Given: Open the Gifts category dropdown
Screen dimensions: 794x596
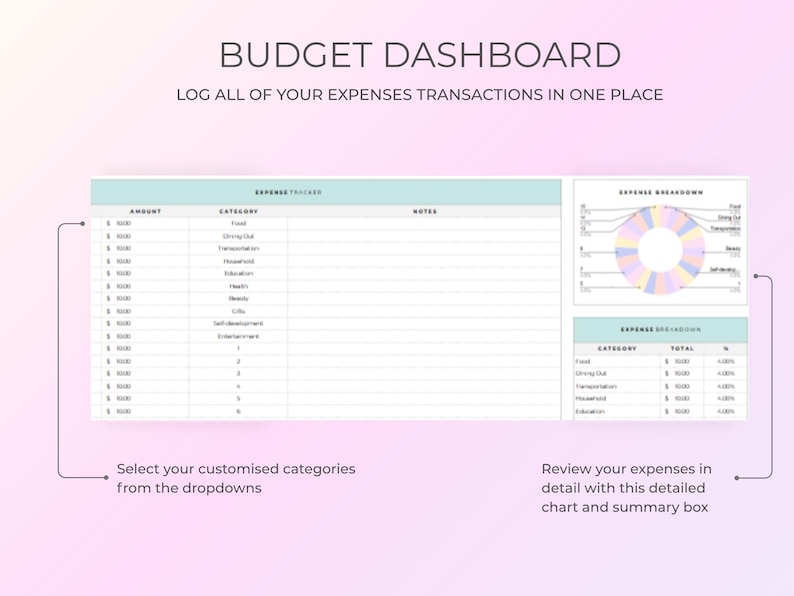Looking at the screenshot, I should pyautogui.click(x=239, y=311).
